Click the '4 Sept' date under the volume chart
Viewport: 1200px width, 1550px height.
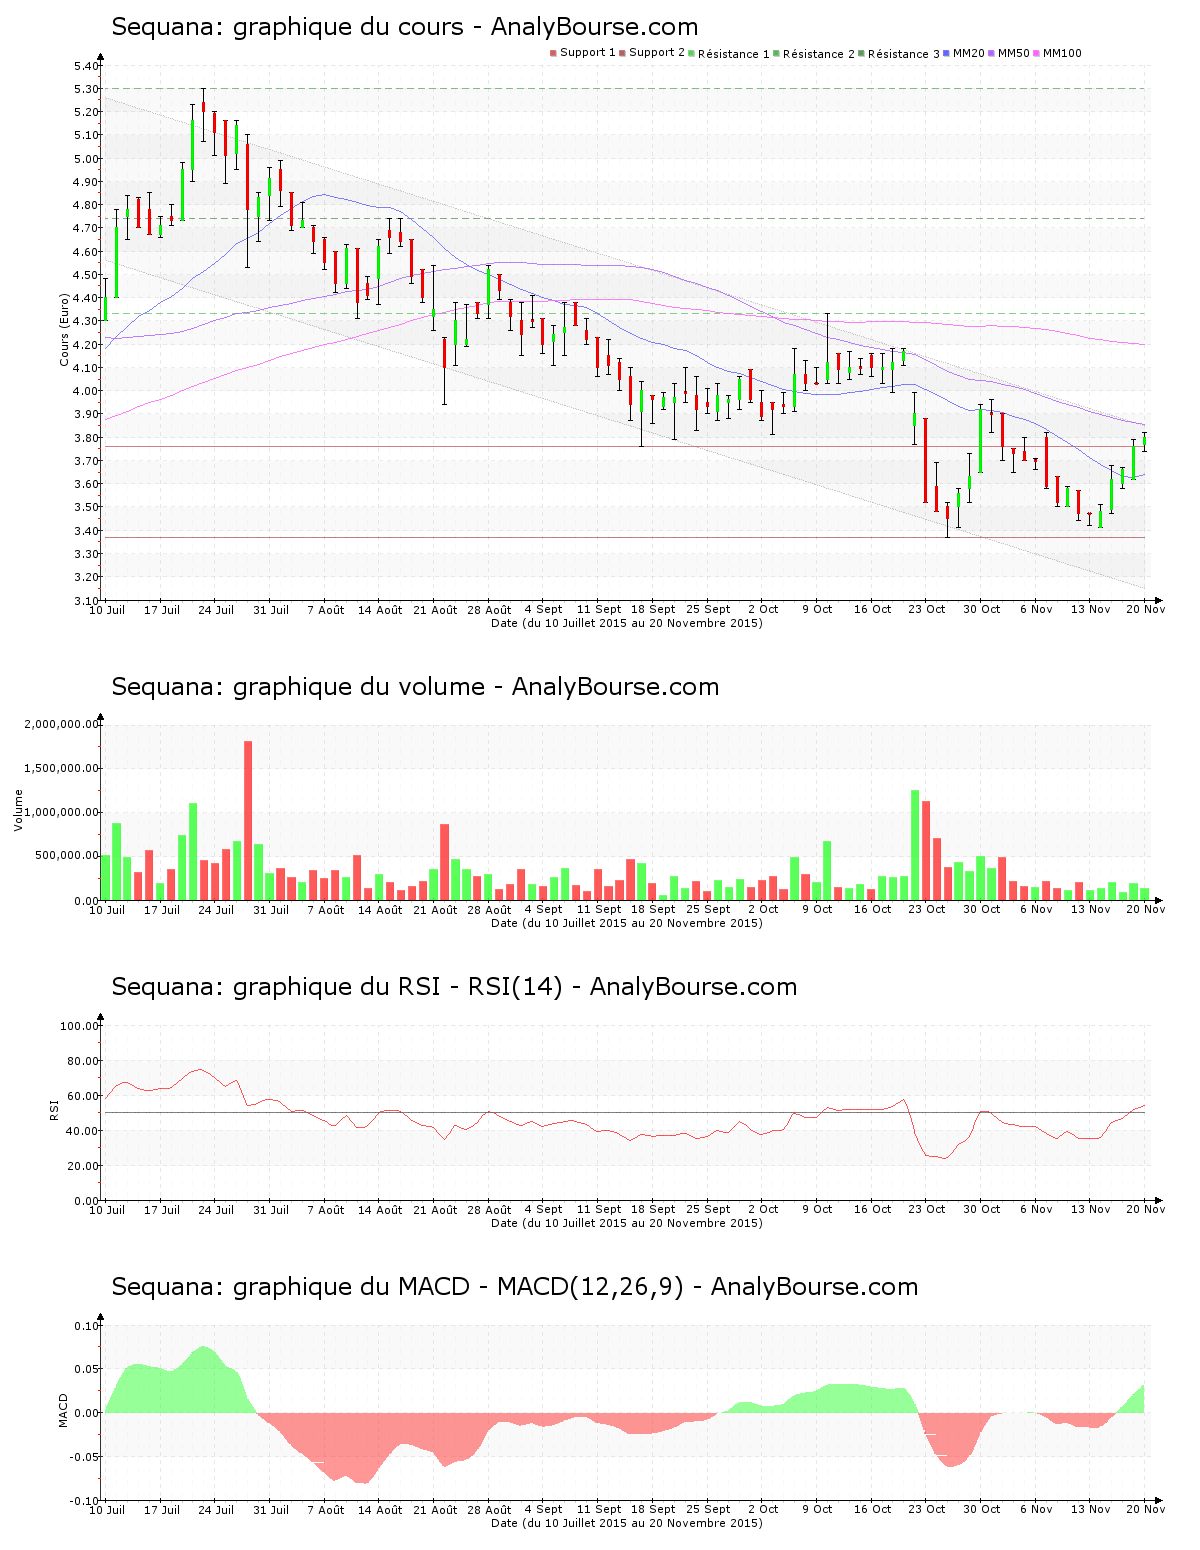tap(544, 909)
